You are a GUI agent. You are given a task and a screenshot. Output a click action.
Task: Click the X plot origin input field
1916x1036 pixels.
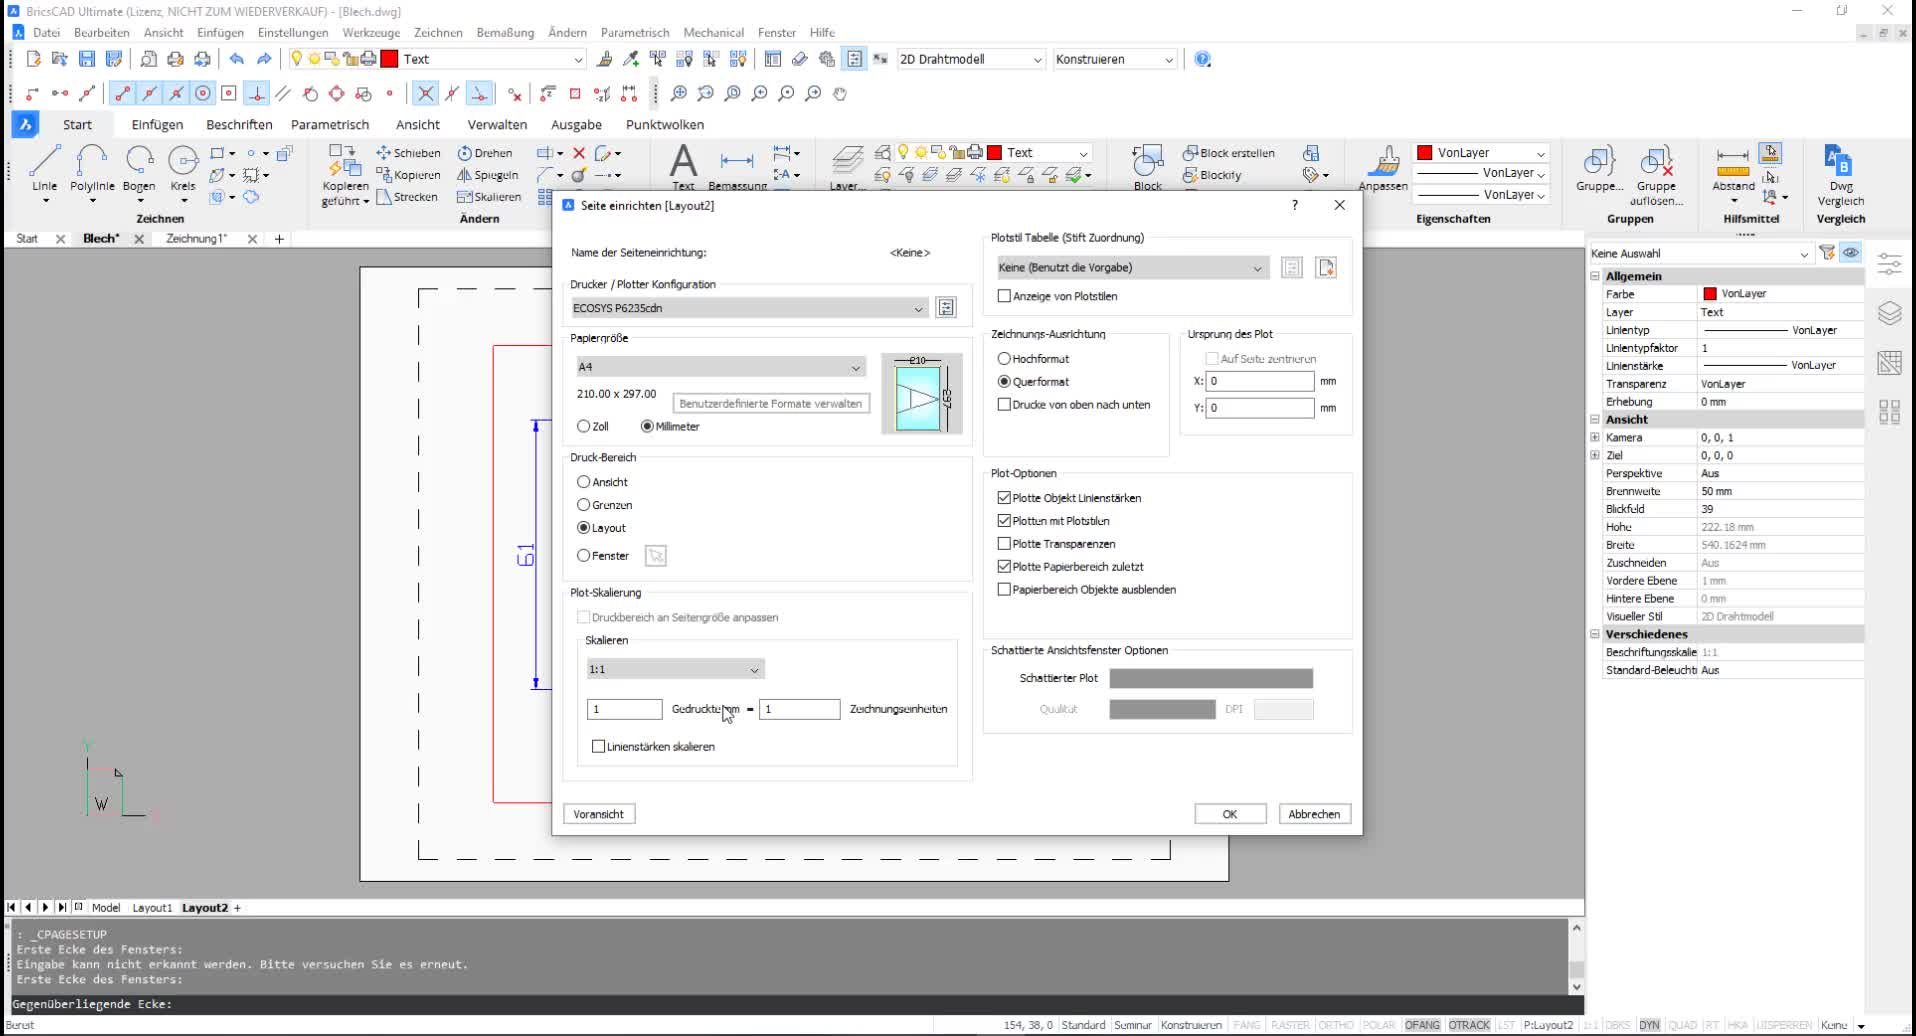pyautogui.click(x=1259, y=381)
